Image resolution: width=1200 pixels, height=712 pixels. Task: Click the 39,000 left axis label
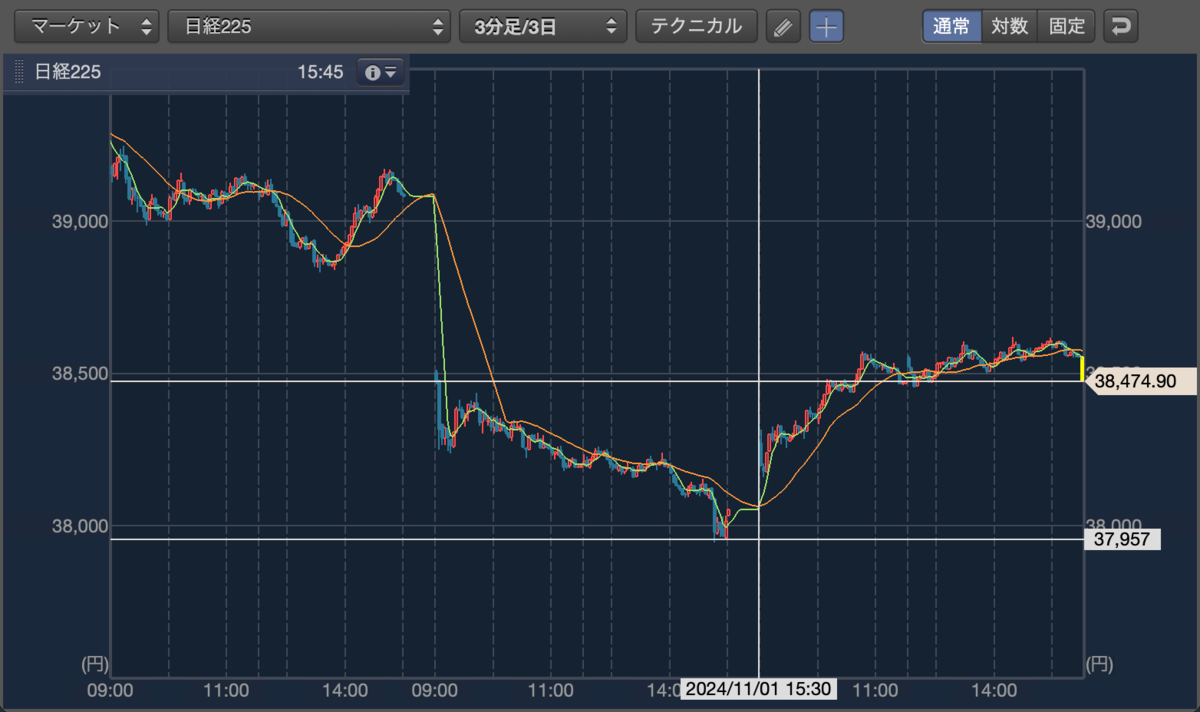coord(79,222)
